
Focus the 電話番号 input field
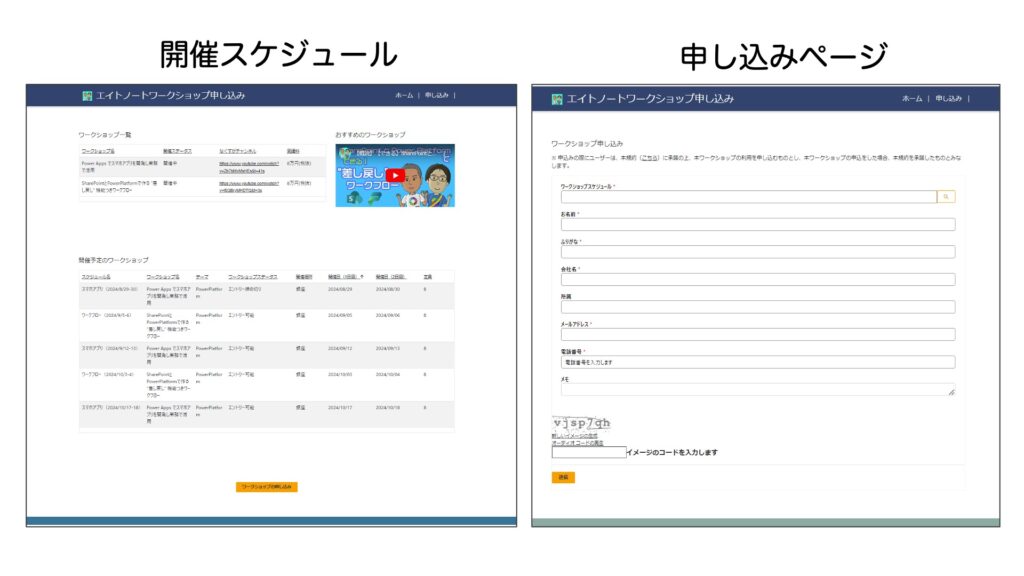point(758,362)
